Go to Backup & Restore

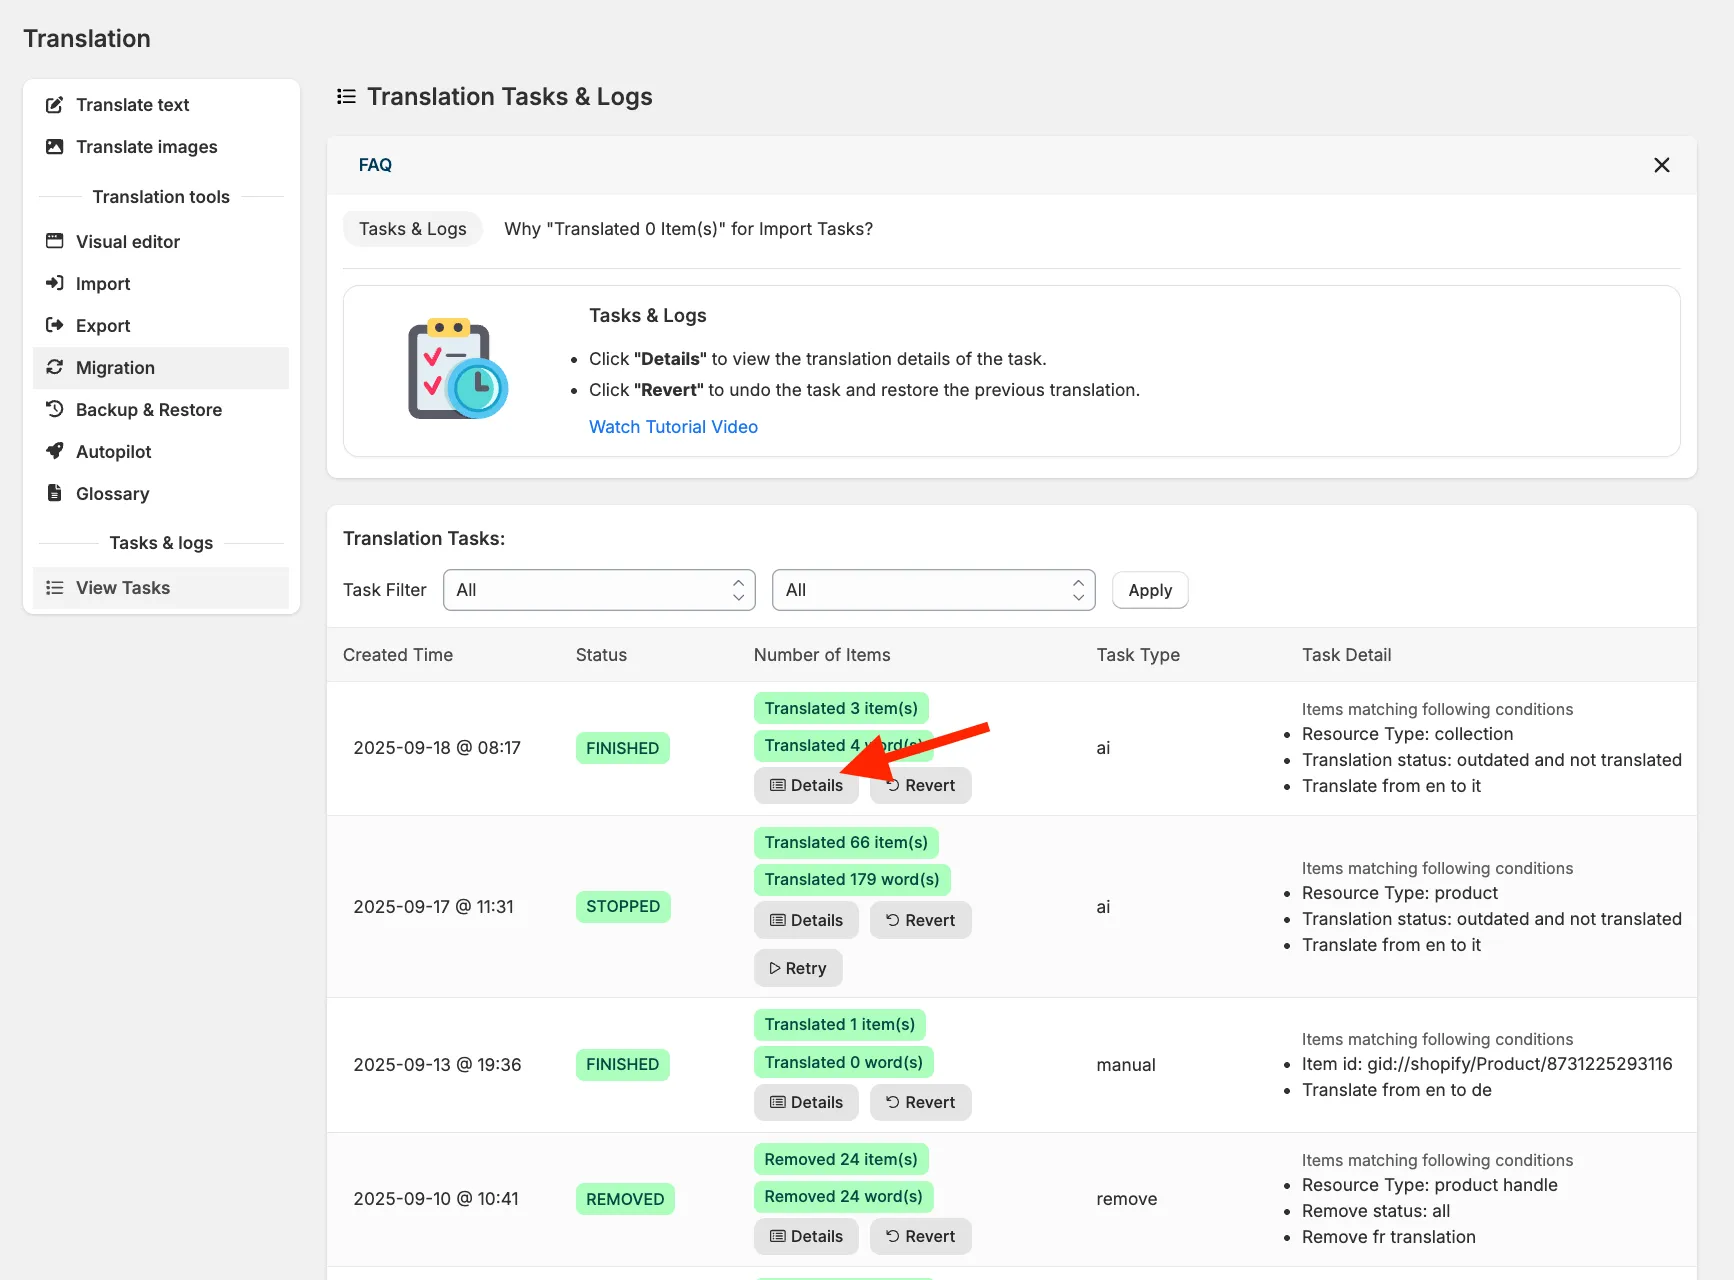tap(161, 410)
